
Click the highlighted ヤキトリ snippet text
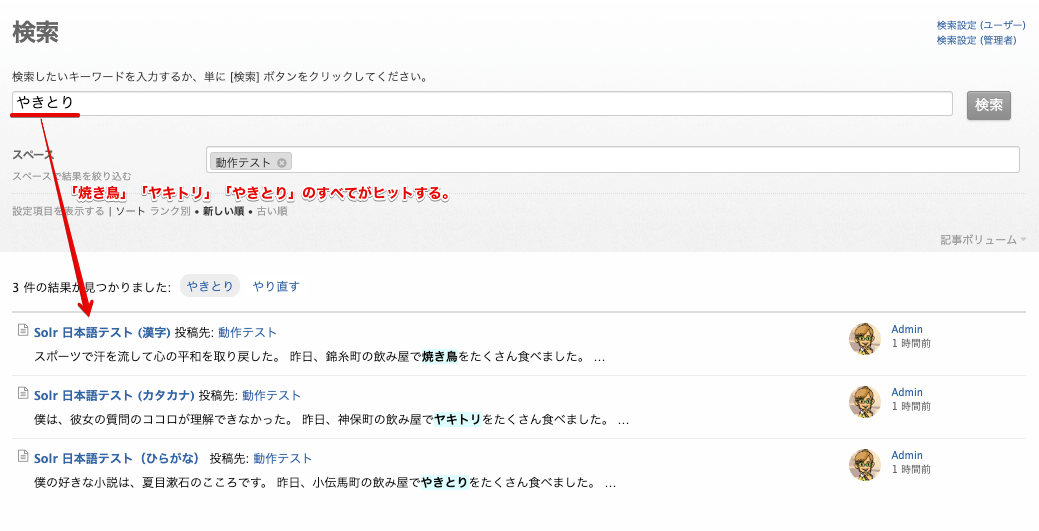tap(458, 420)
